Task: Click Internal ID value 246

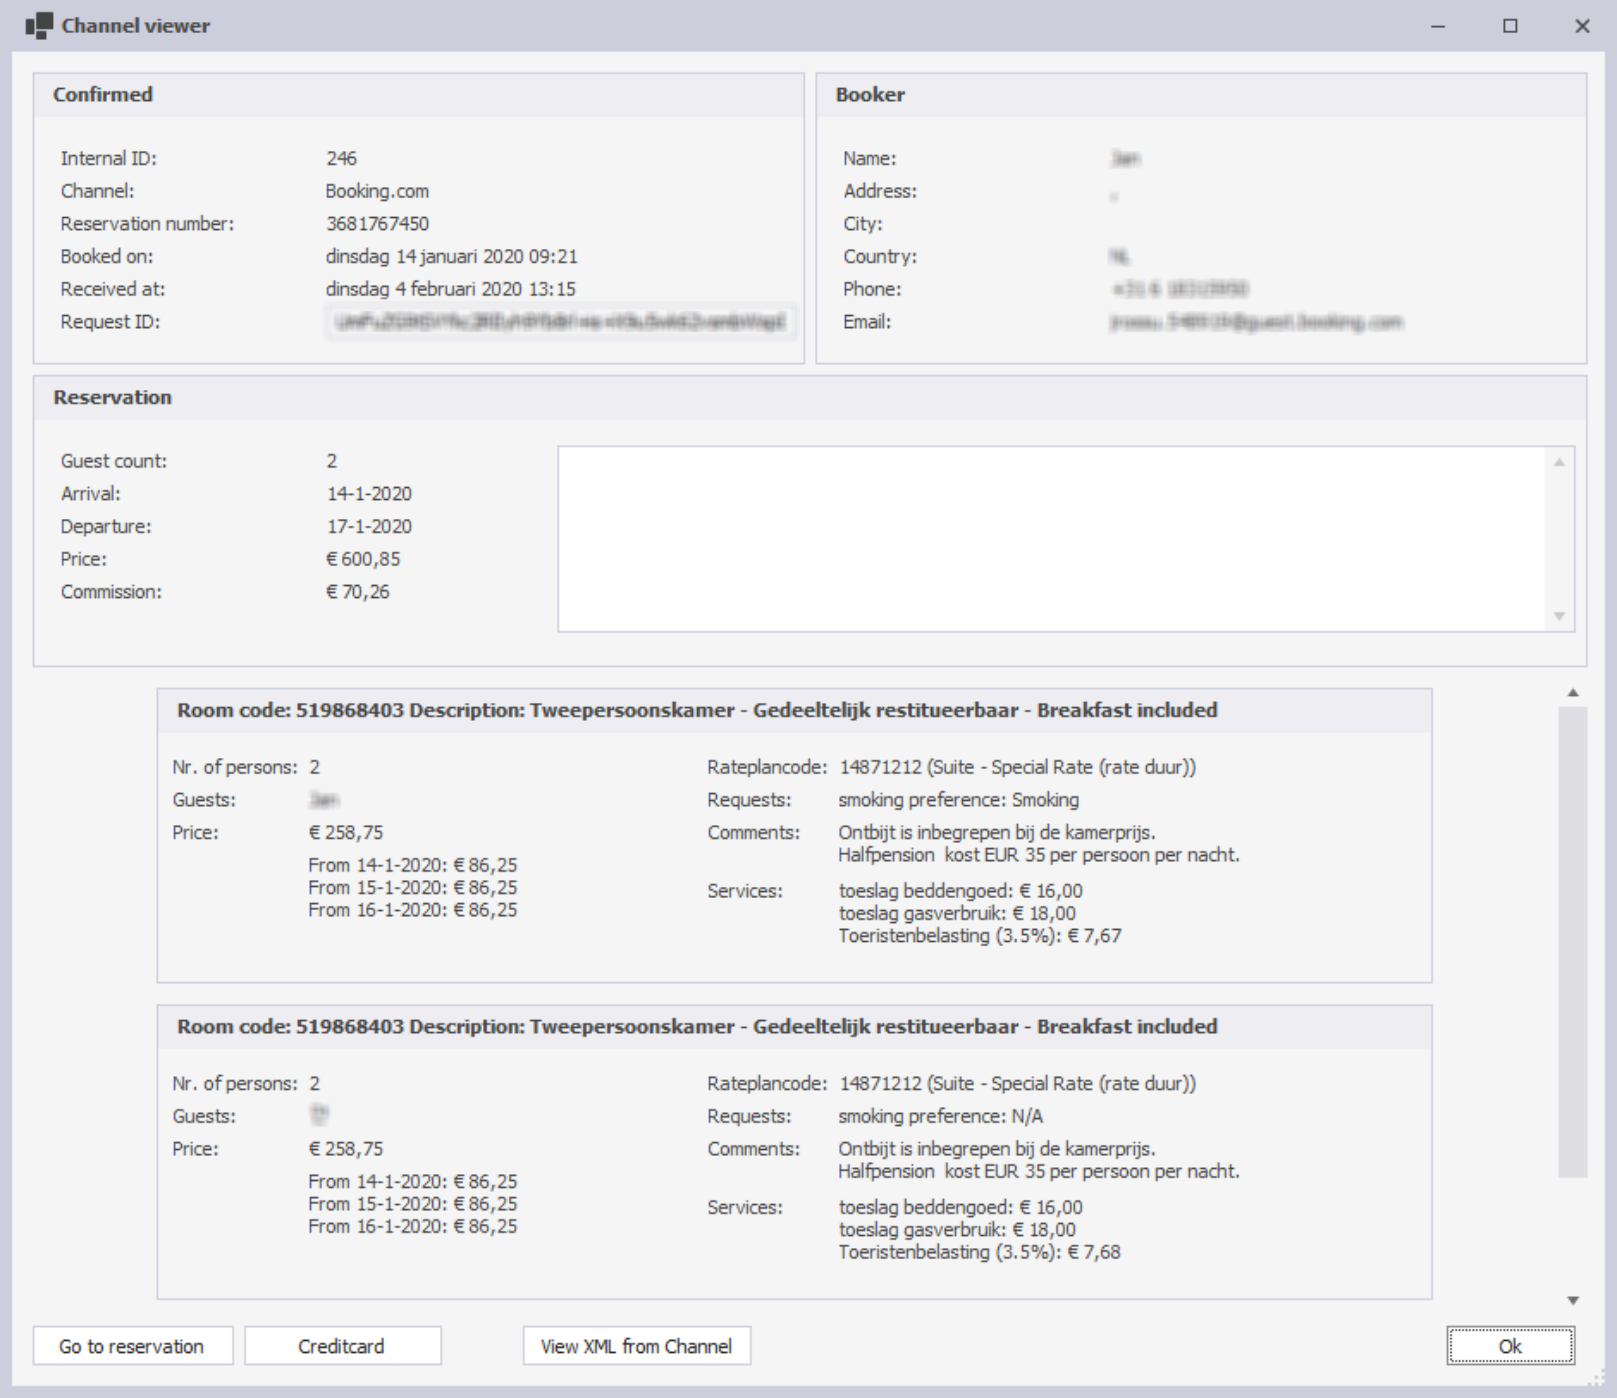Action: point(341,158)
